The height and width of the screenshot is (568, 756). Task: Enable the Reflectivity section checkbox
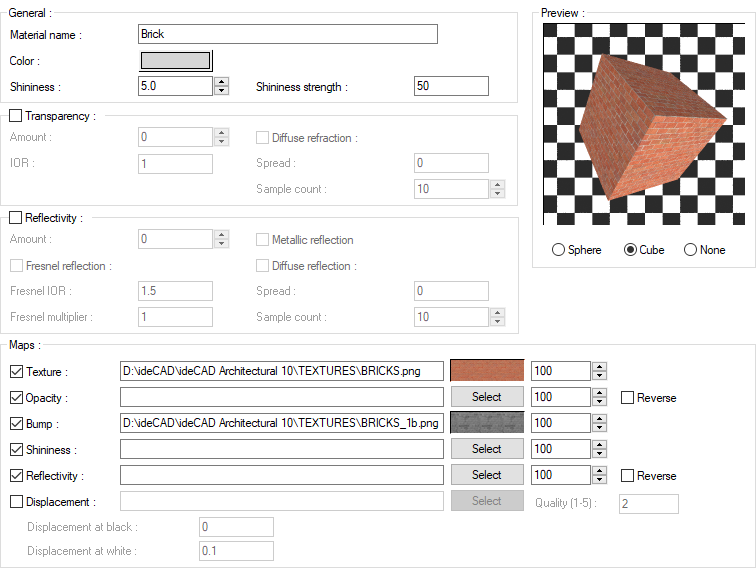(x=15, y=218)
